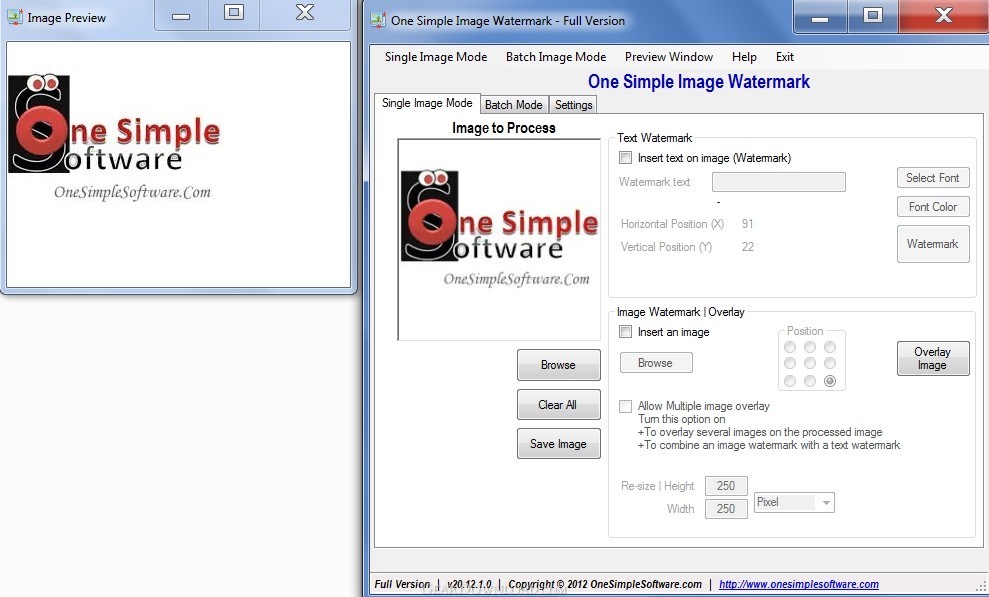
Task: Close the Image Preview window
Action: point(305,15)
